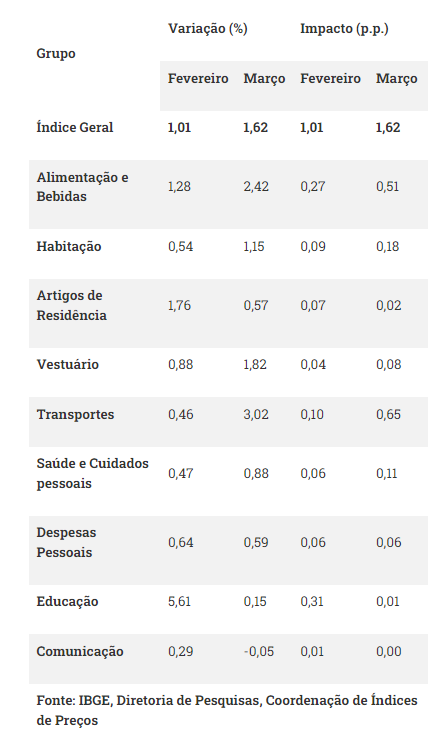Click the Grupo column header

(56, 53)
